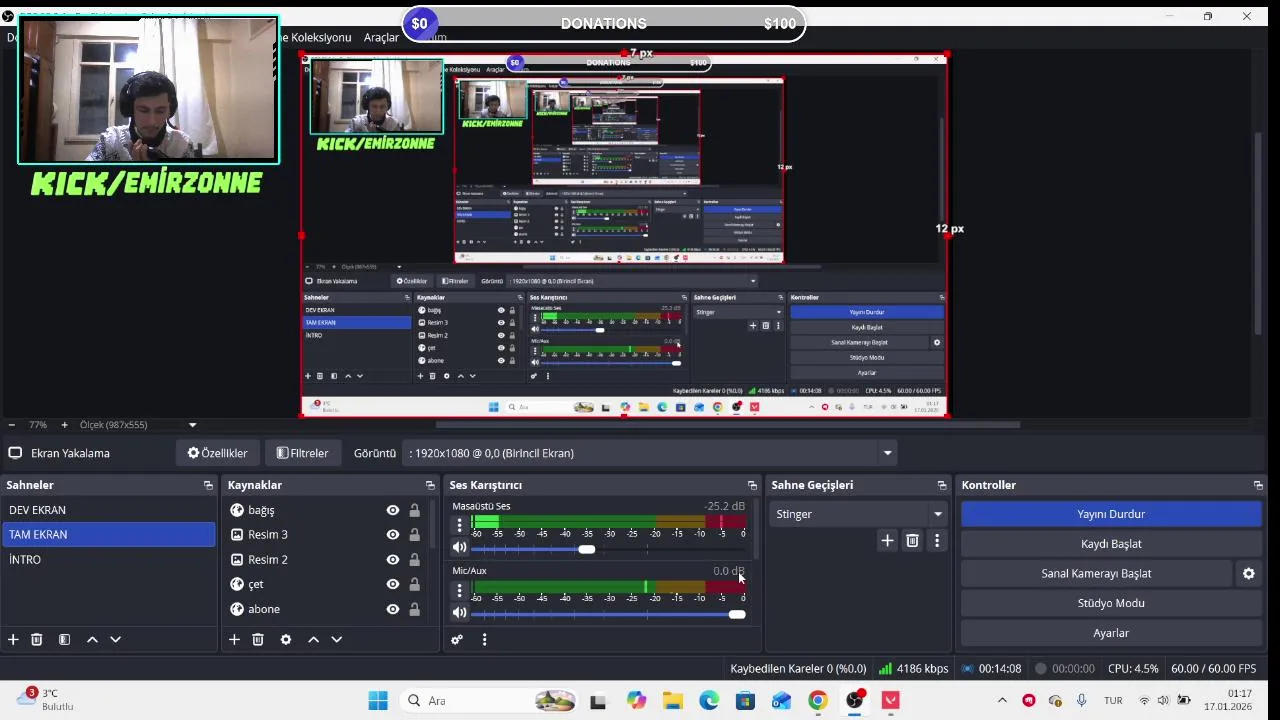
Task: Remove transition with trash in Sahne Geçişleri
Action: (912, 541)
